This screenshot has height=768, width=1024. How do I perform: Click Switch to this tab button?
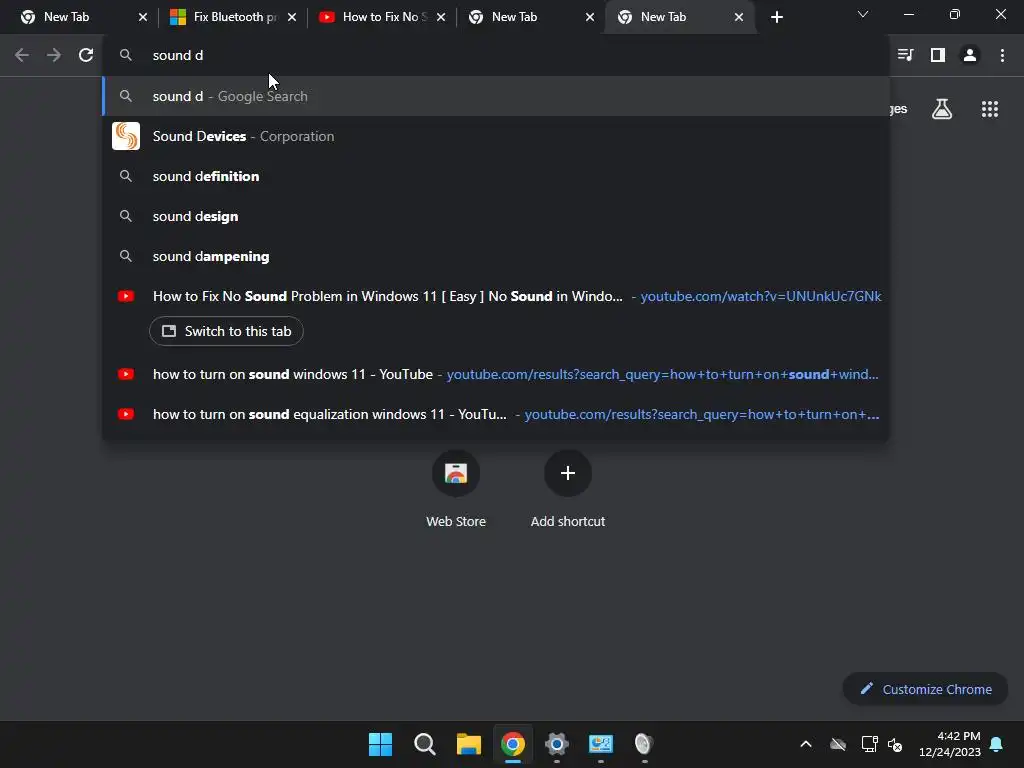226,331
